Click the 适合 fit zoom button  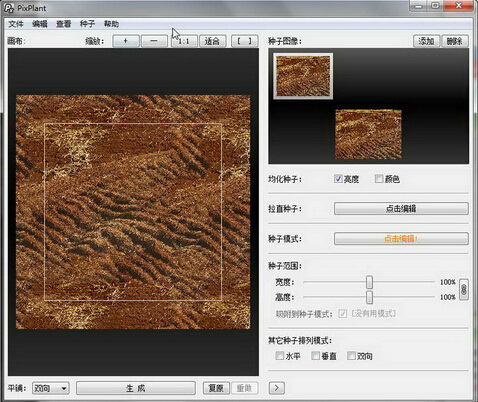coord(212,41)
